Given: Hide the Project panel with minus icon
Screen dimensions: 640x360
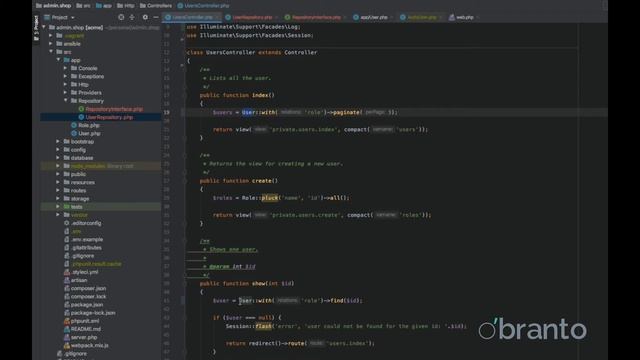Looking at the screenshot, I should coord(156,17).
